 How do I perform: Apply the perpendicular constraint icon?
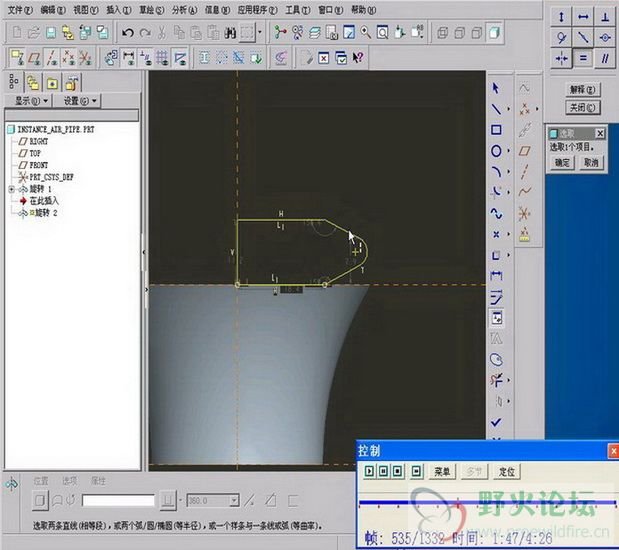[607, 17]
